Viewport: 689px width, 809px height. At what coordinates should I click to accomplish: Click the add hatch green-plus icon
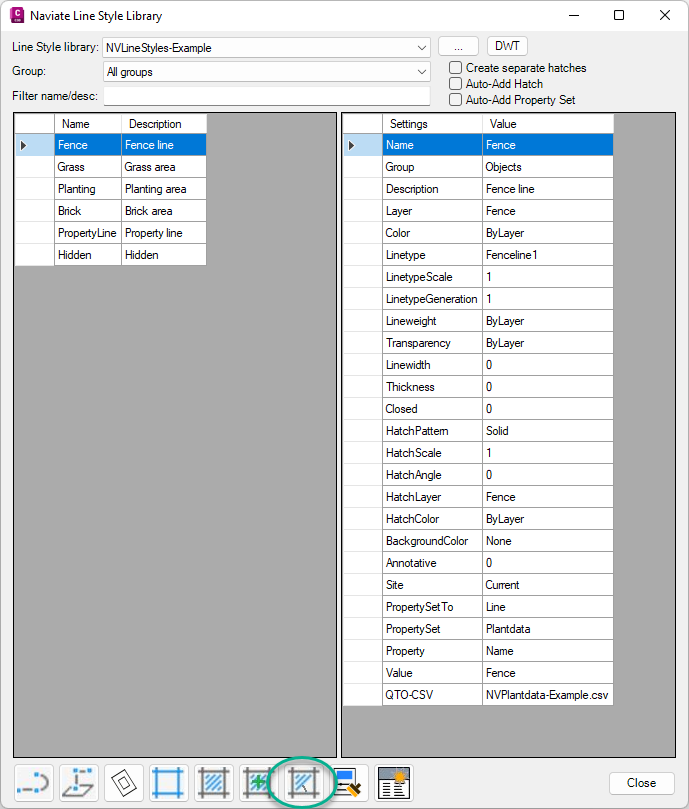click(x=258, y=783)
